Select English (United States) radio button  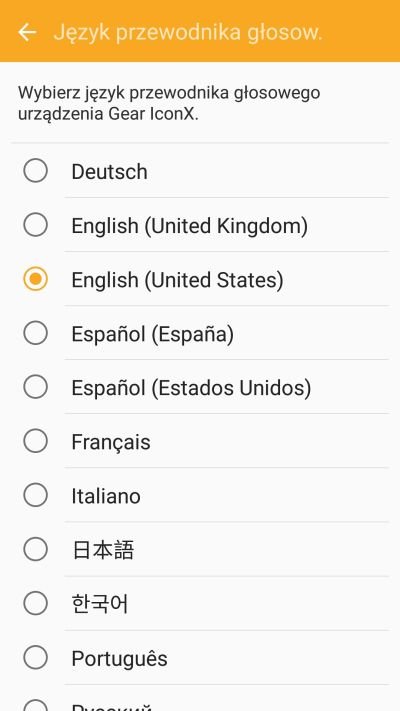35,278
